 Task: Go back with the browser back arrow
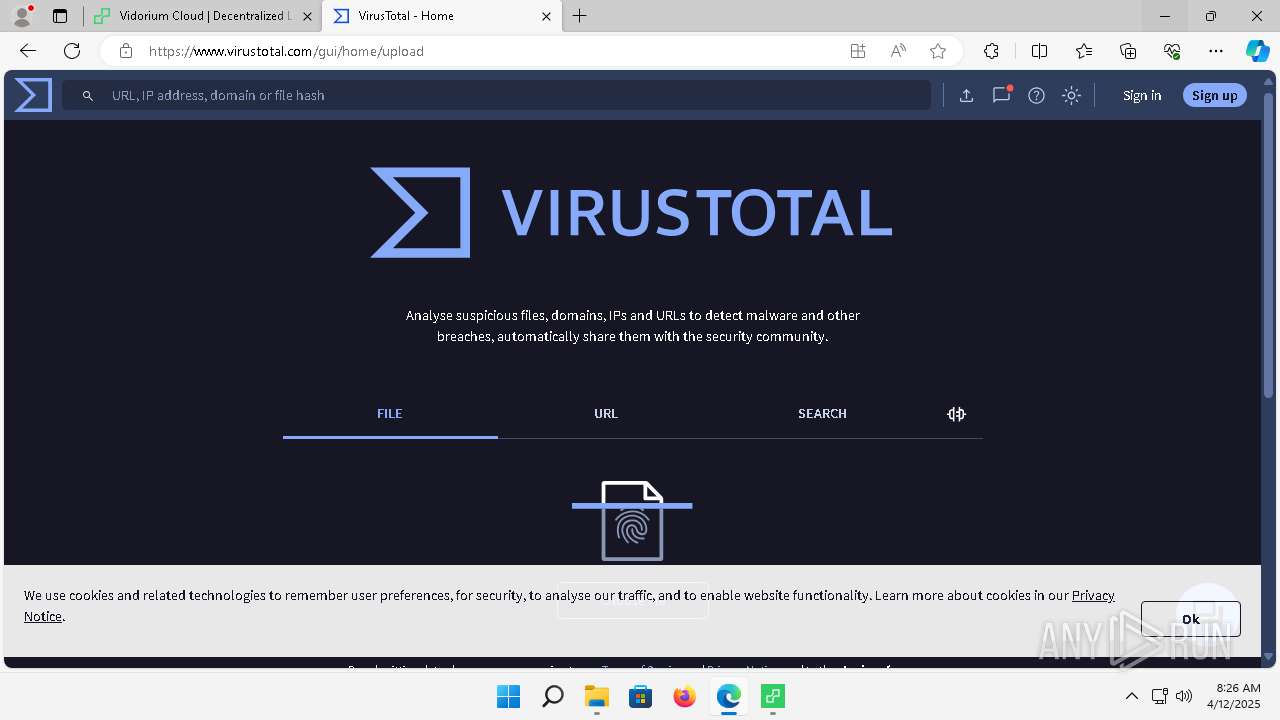point(28,51)
